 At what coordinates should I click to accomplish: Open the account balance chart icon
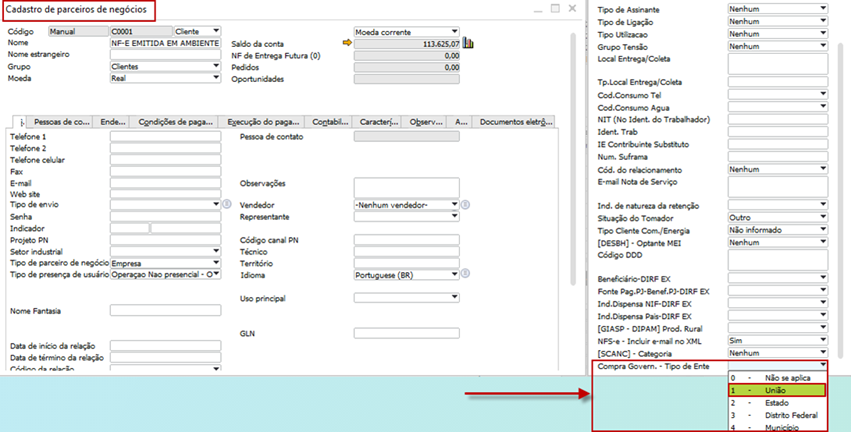(468, 43)
